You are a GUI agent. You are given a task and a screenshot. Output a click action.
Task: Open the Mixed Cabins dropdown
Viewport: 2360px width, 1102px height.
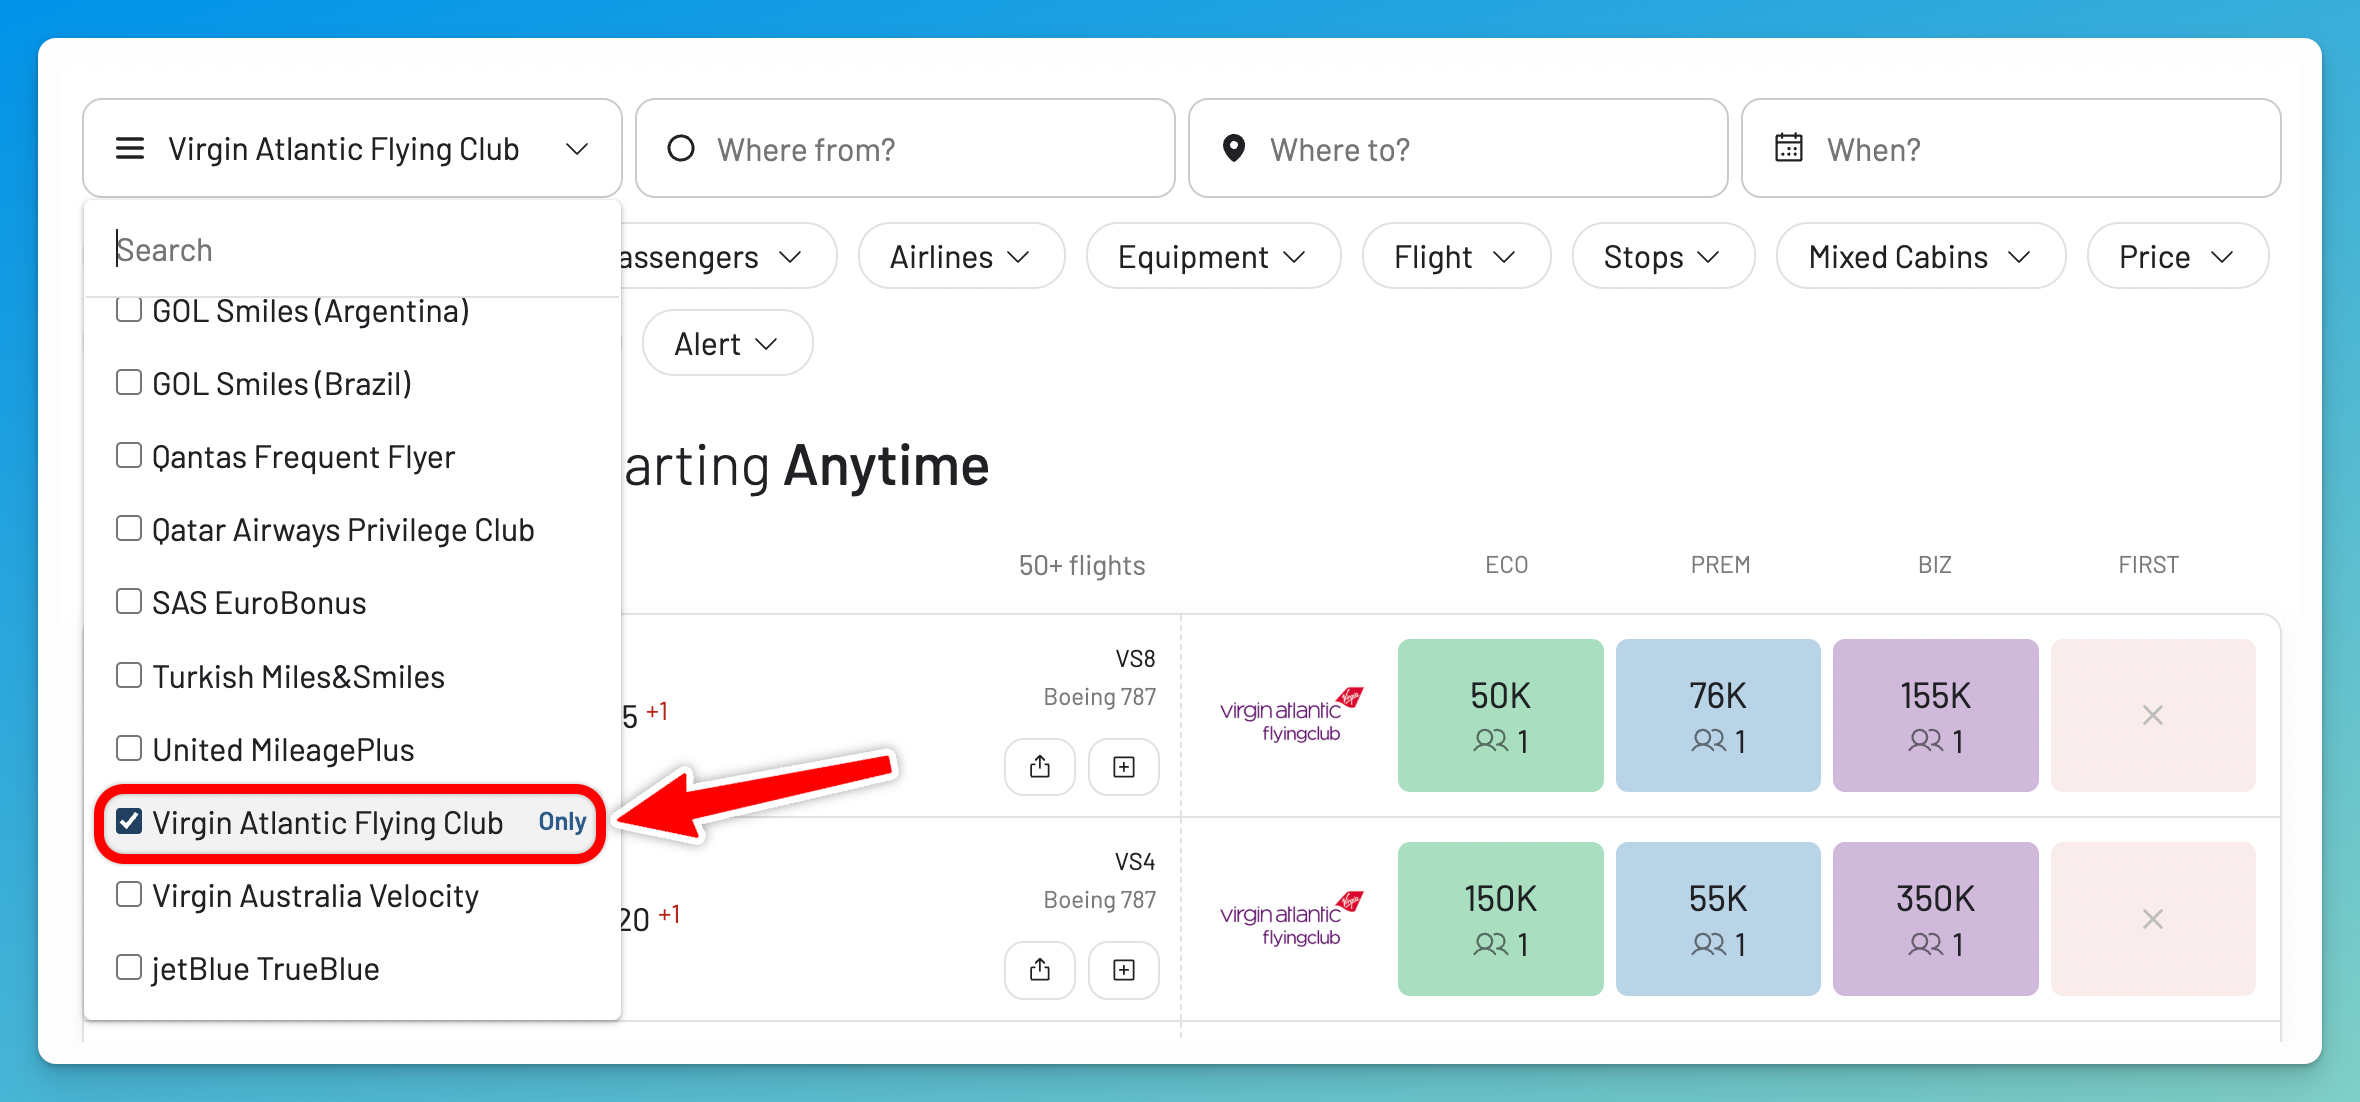(1921, 257)
